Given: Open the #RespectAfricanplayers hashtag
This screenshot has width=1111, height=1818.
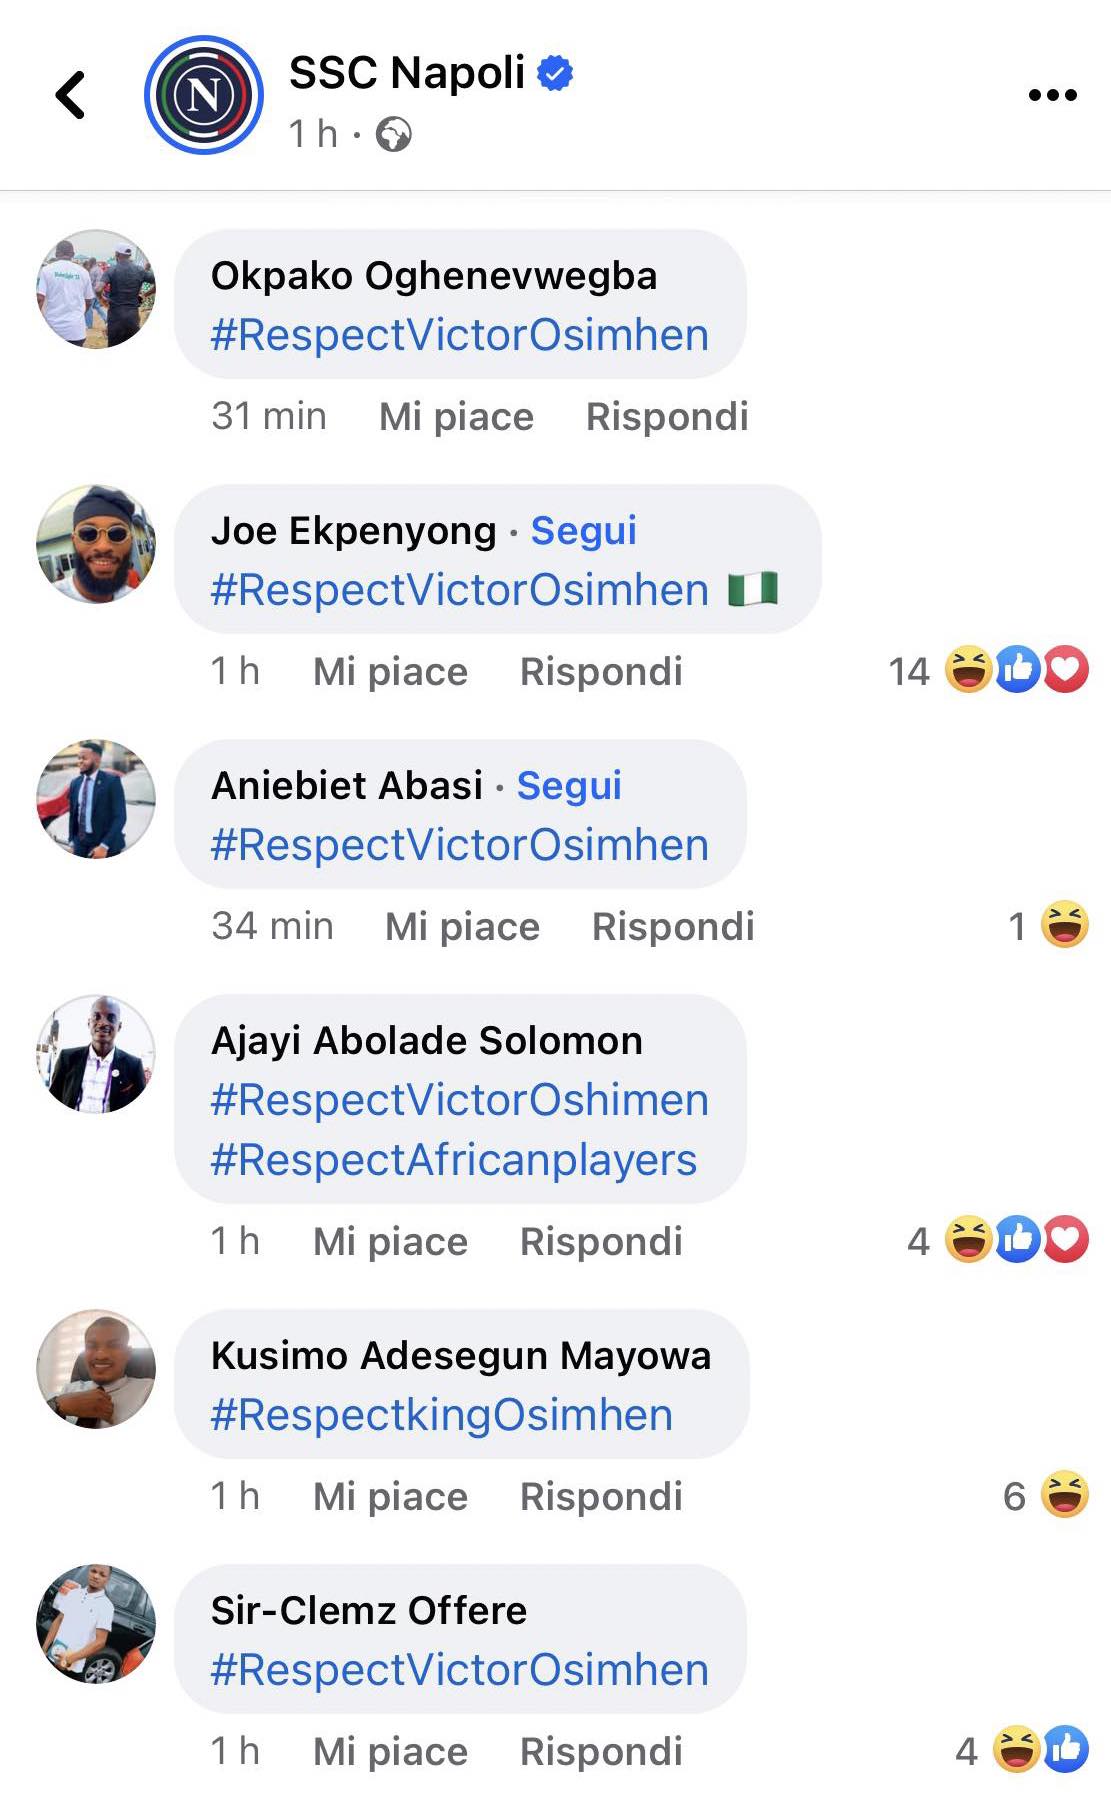Looking at the screenshot, I should click(x=453, y=1160).
